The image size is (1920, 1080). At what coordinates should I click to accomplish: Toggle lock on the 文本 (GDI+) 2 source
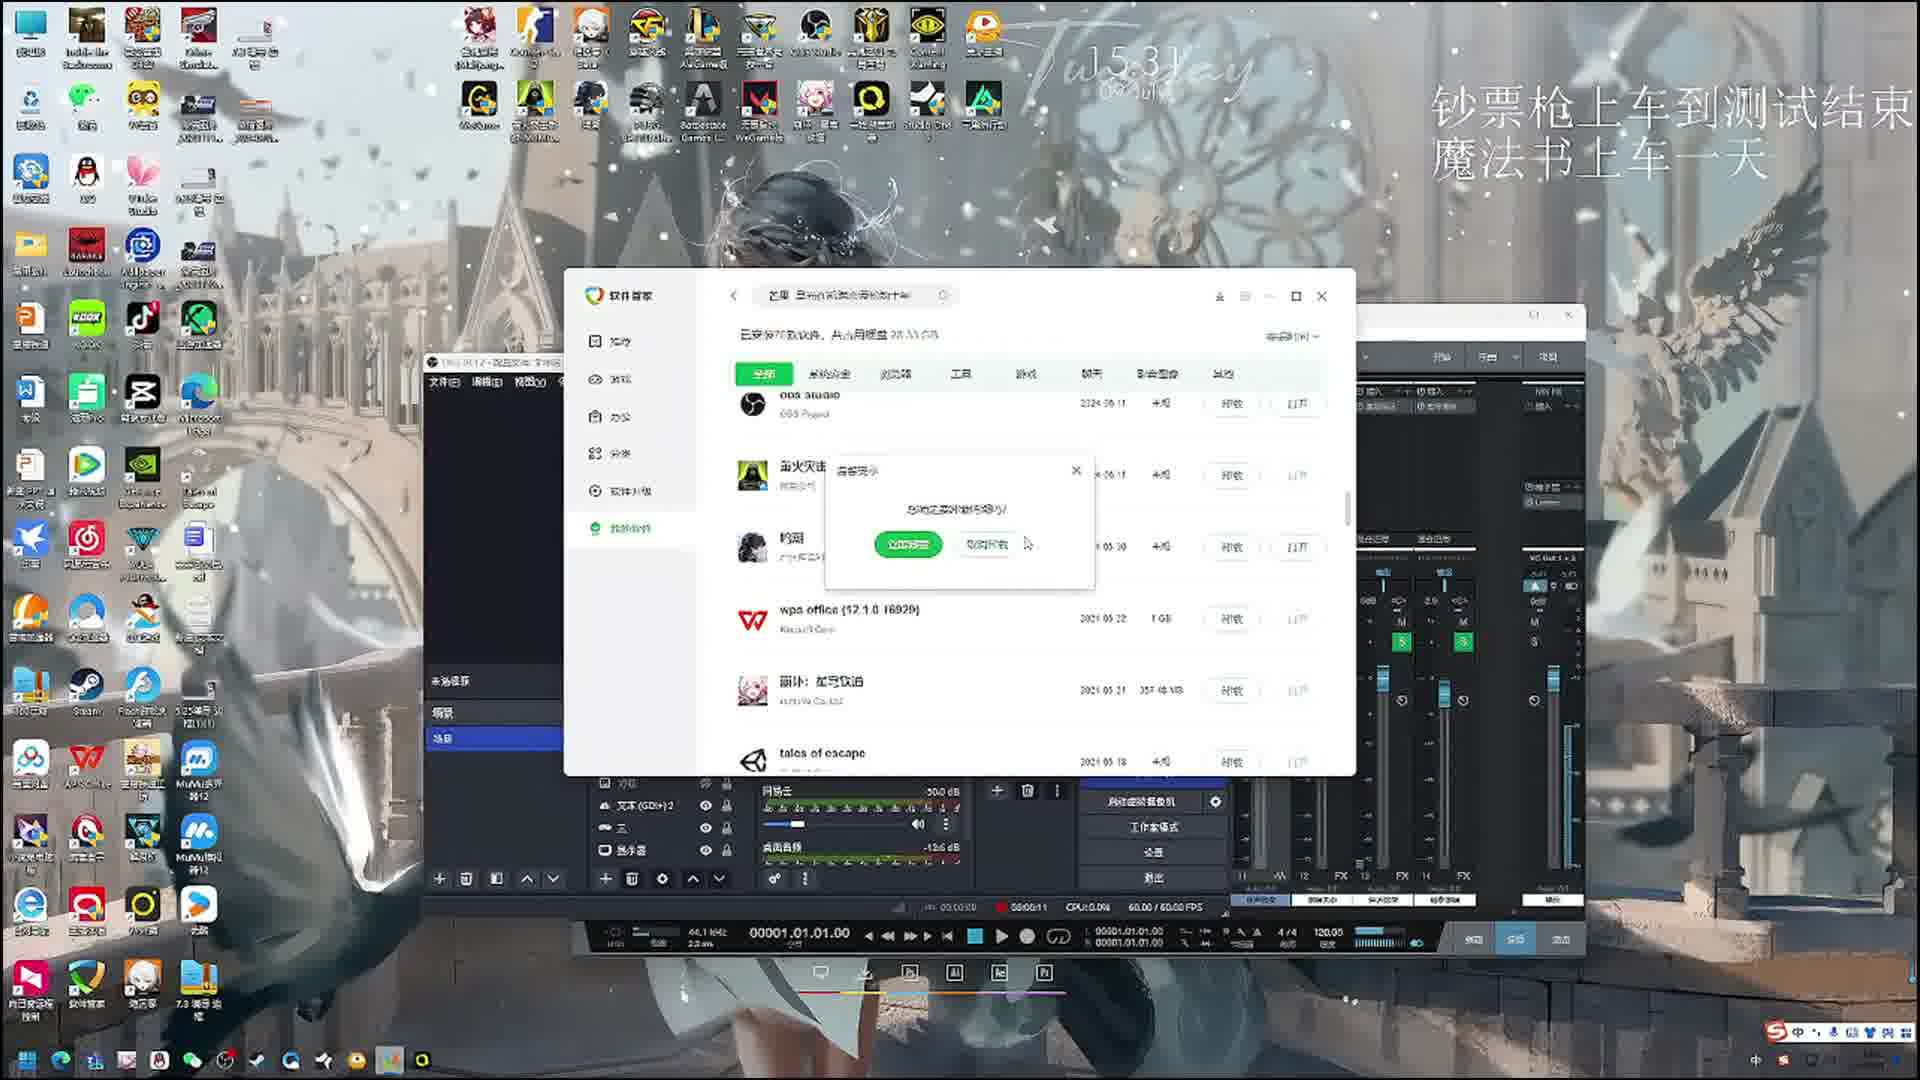coord(727,806)
